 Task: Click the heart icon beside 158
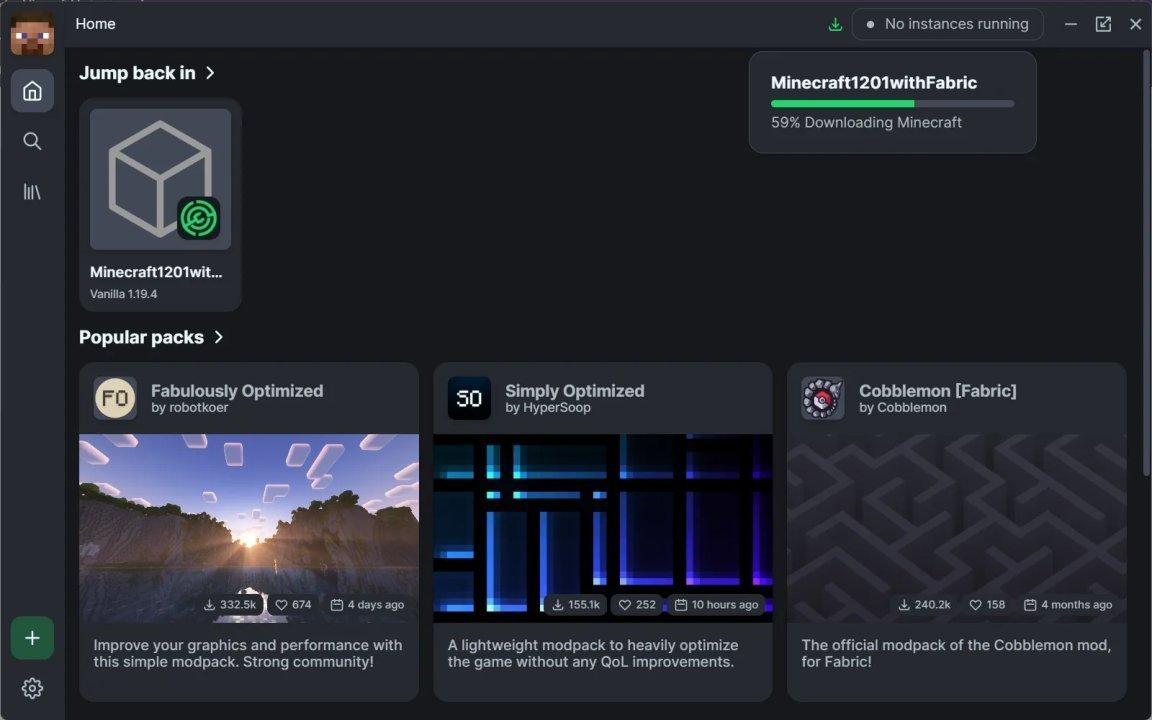976,605
